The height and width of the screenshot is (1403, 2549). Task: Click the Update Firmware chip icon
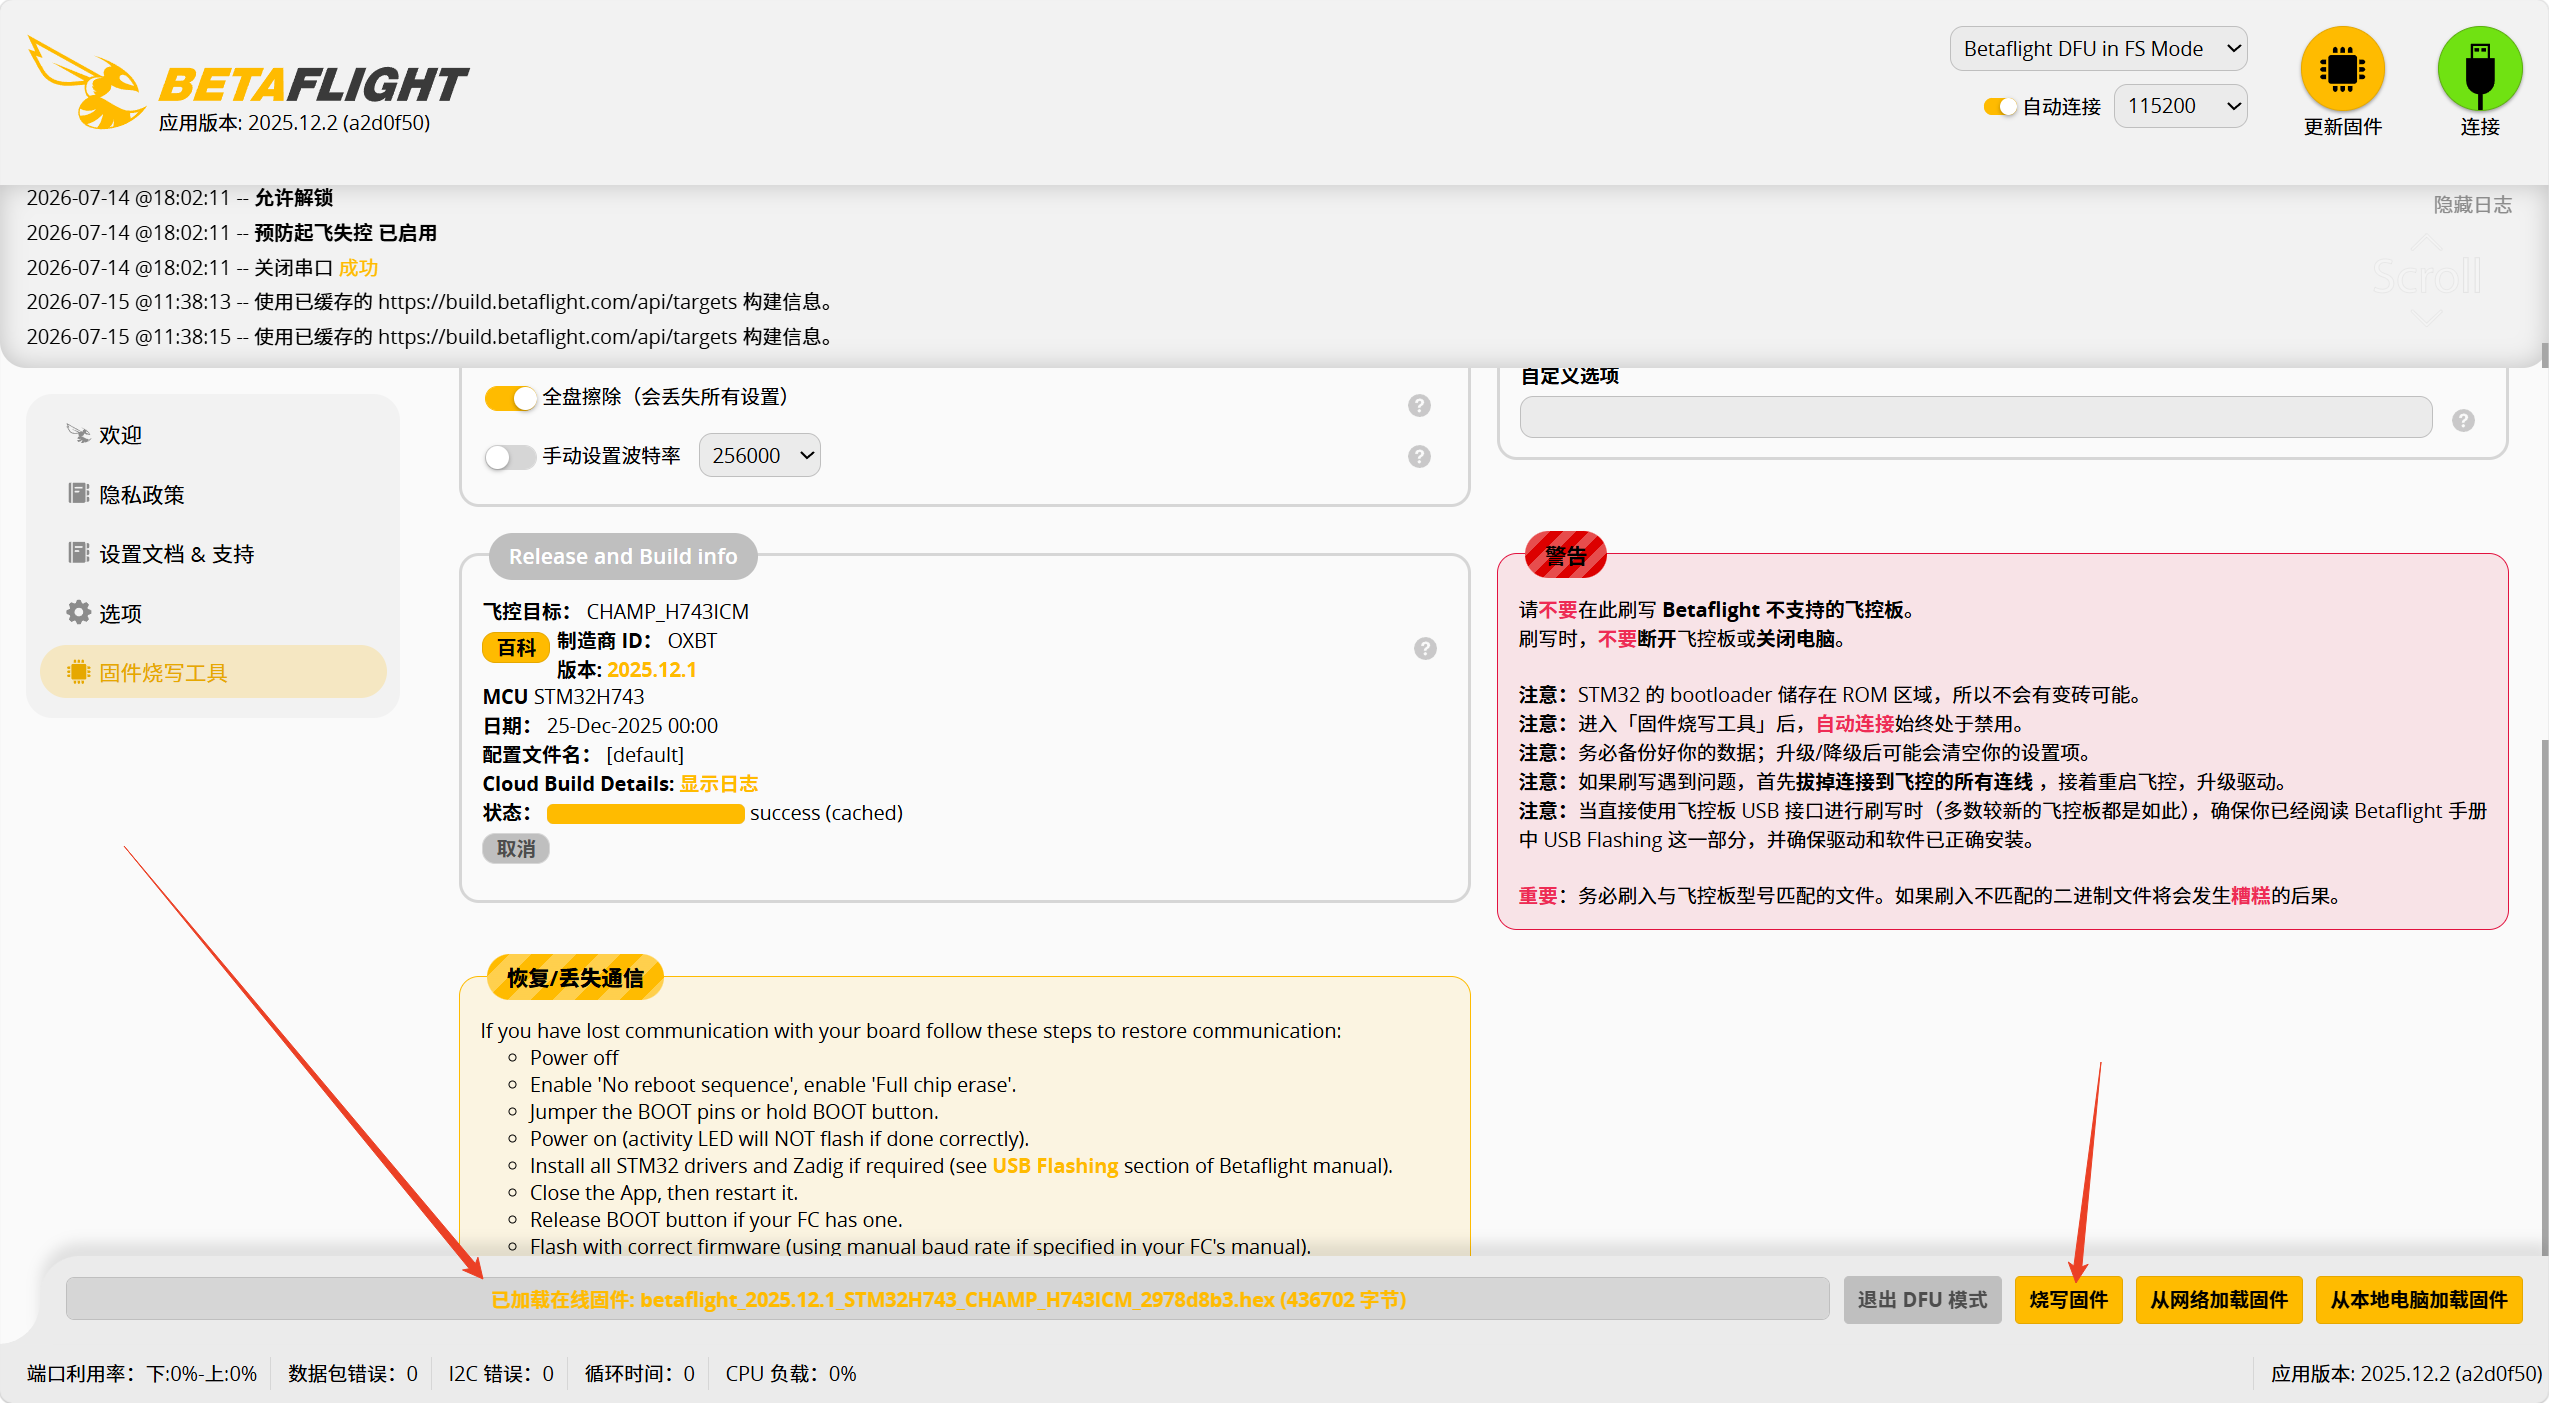(2342, 69)
